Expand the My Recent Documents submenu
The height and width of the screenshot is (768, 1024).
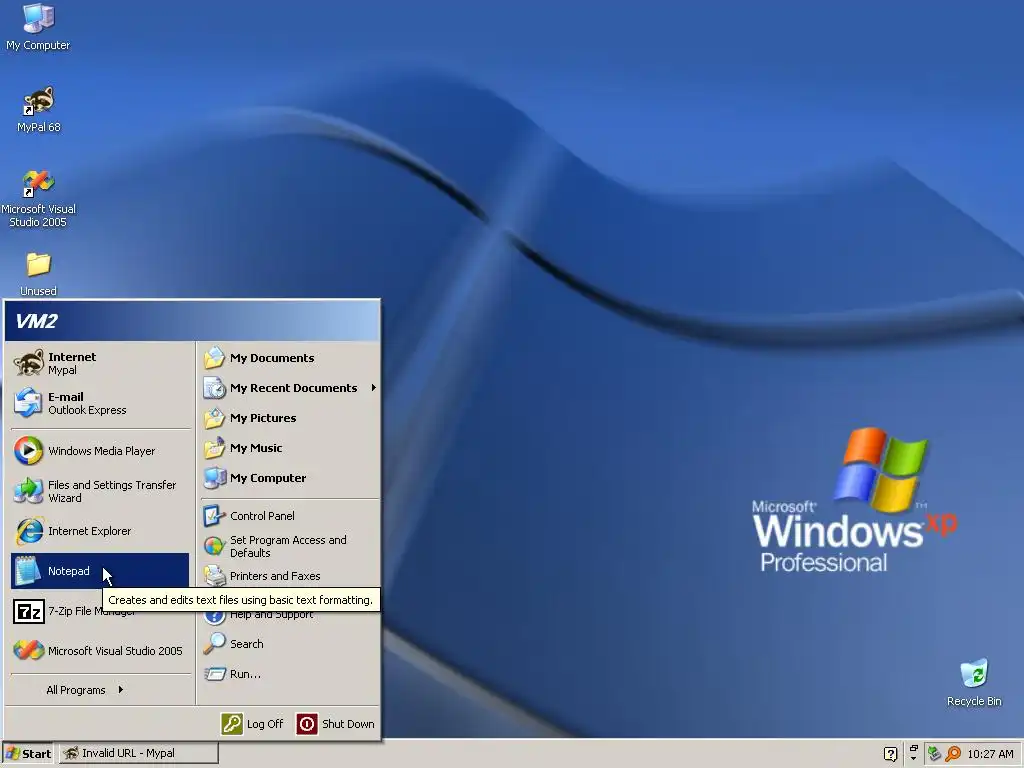point(290,388)
